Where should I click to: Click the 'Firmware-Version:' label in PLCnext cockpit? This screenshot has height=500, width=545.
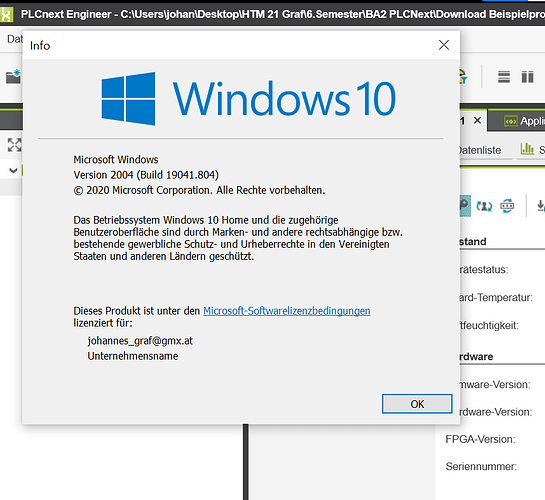point(495,385)
